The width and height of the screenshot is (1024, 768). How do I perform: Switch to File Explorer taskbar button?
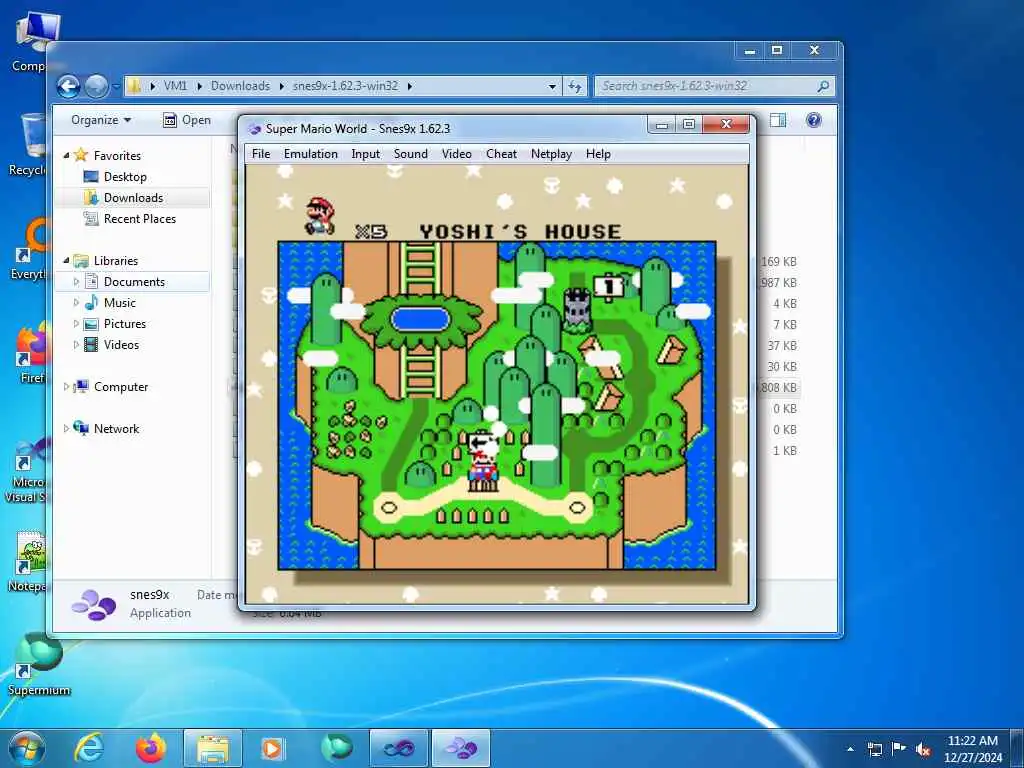(x=213, y=748)
